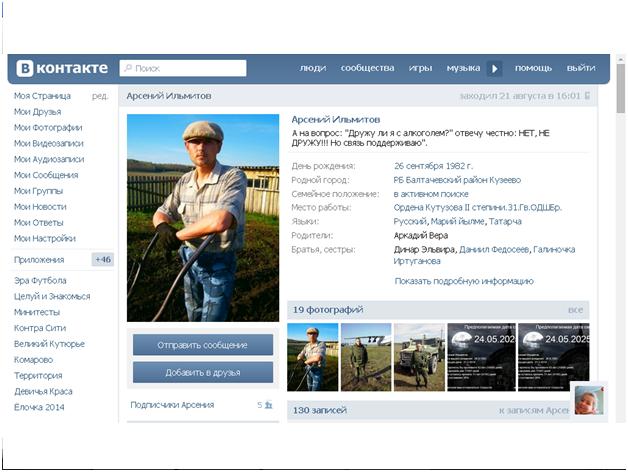Click Татарча language link
Viewport: 628px width, 472px height.
click(x=505, y=222)
